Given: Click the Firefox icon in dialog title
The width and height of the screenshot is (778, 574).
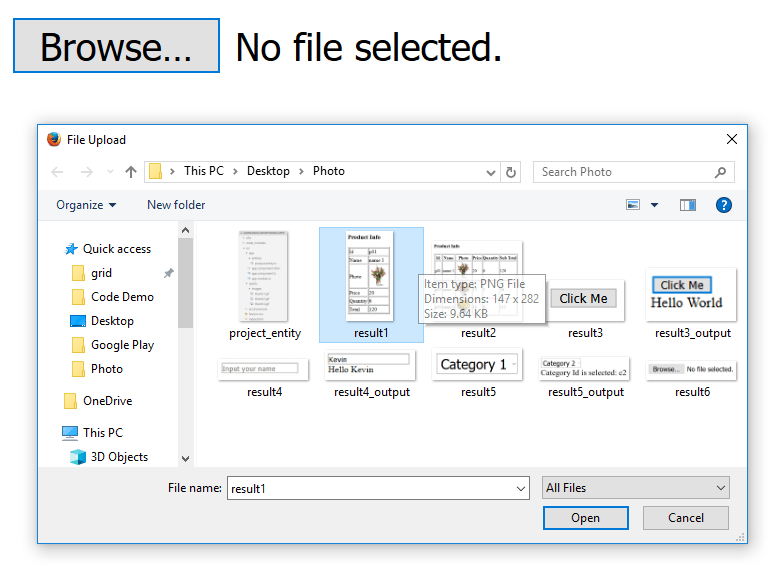Looking at the screenshot, I should tap(54, 139).
